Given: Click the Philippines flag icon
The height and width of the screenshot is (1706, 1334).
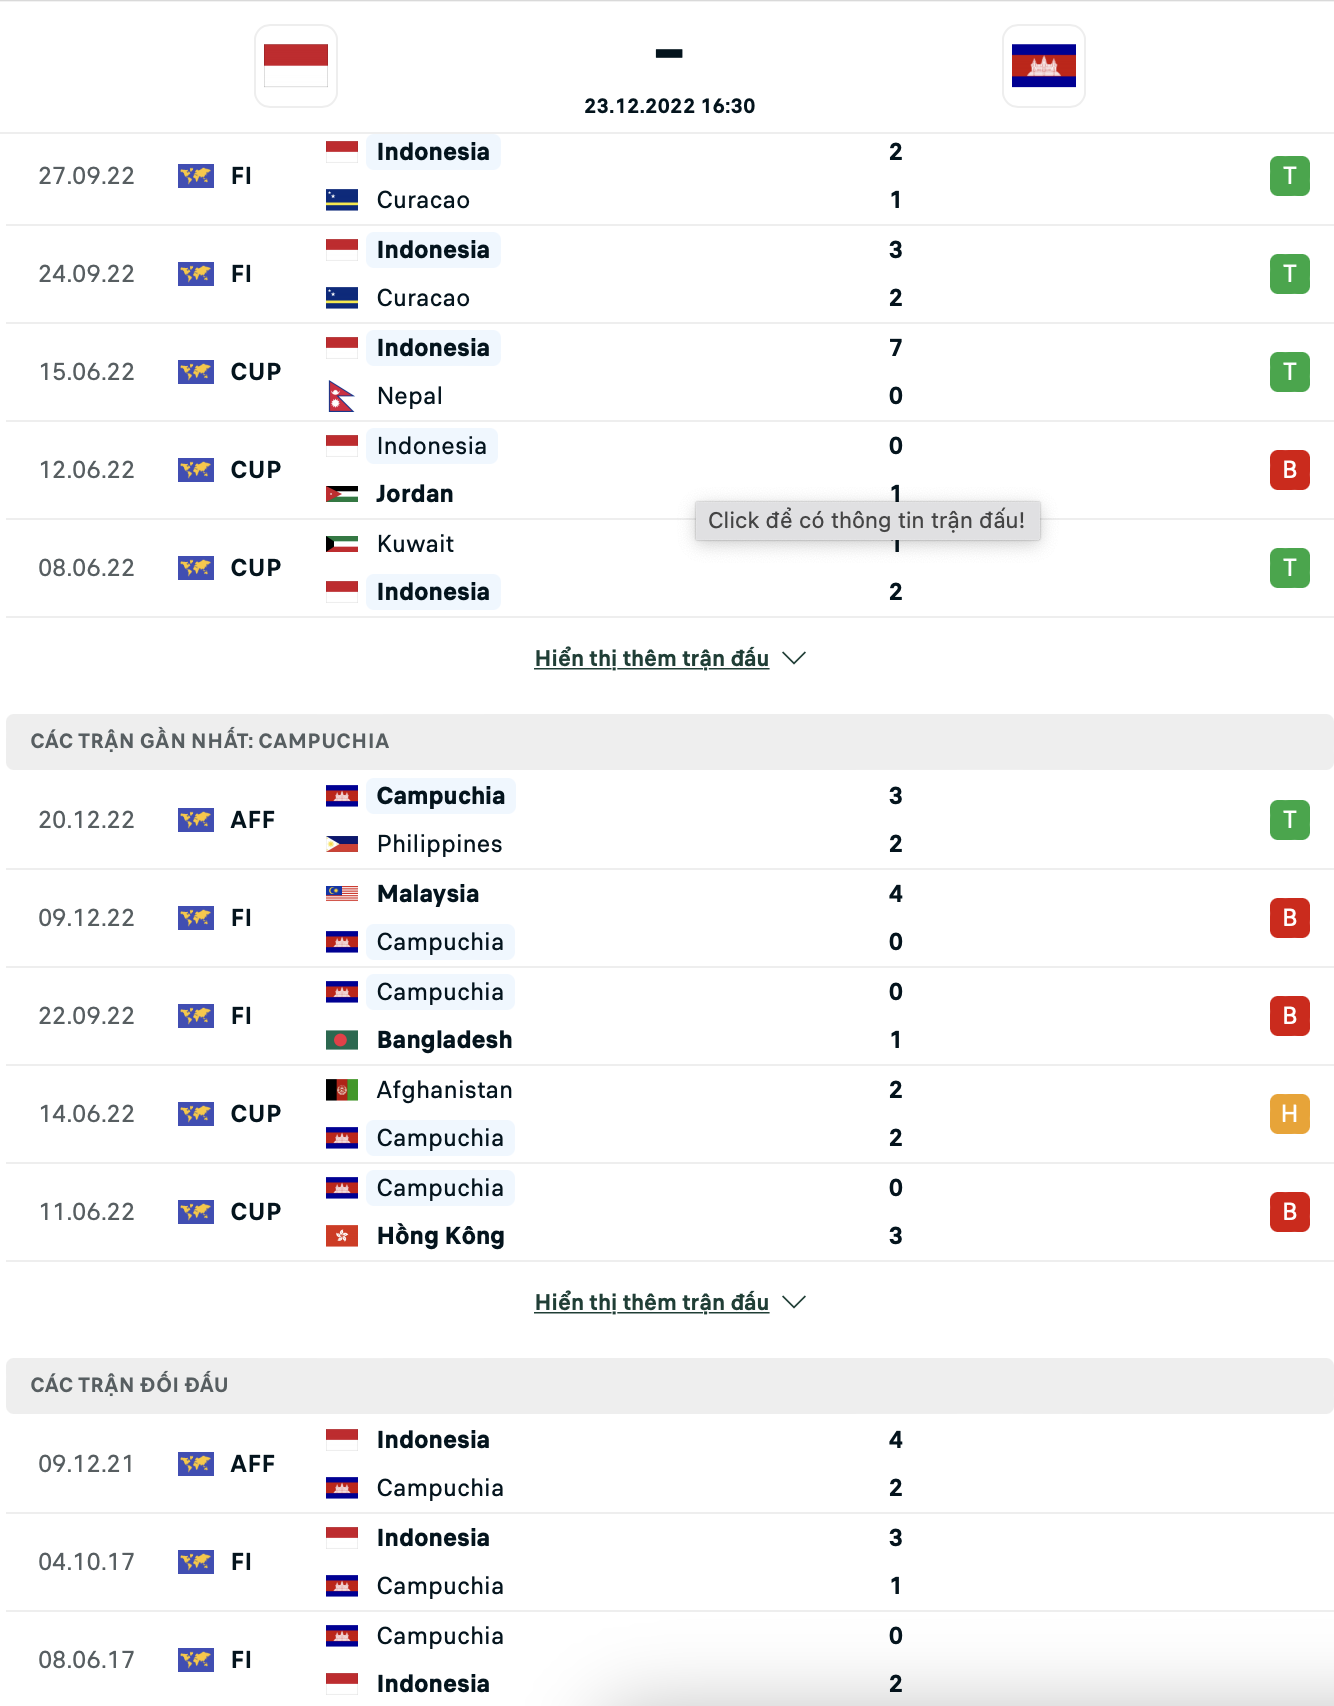Looking at the screenshot, I should coord(342,844).
